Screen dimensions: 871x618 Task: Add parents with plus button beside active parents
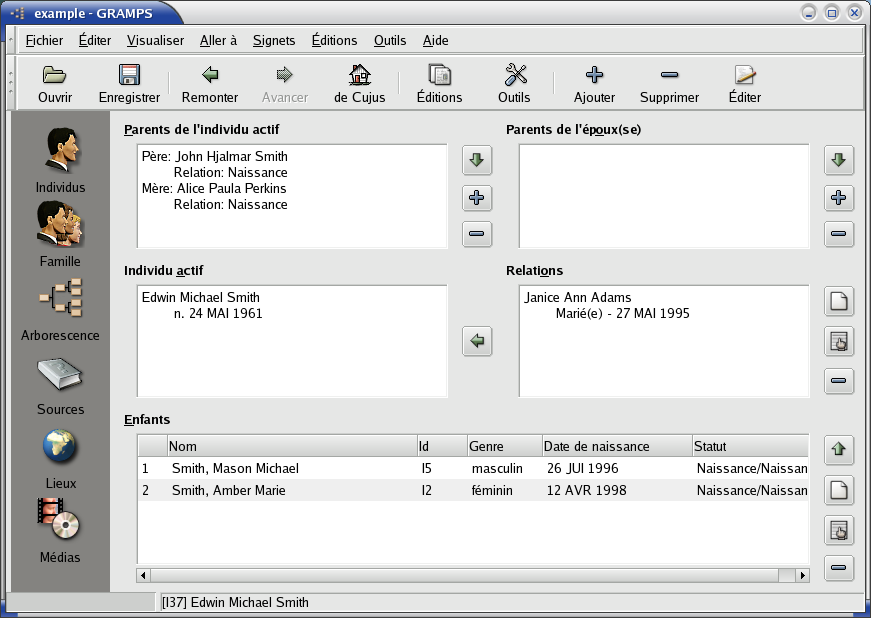coord(477,198)
